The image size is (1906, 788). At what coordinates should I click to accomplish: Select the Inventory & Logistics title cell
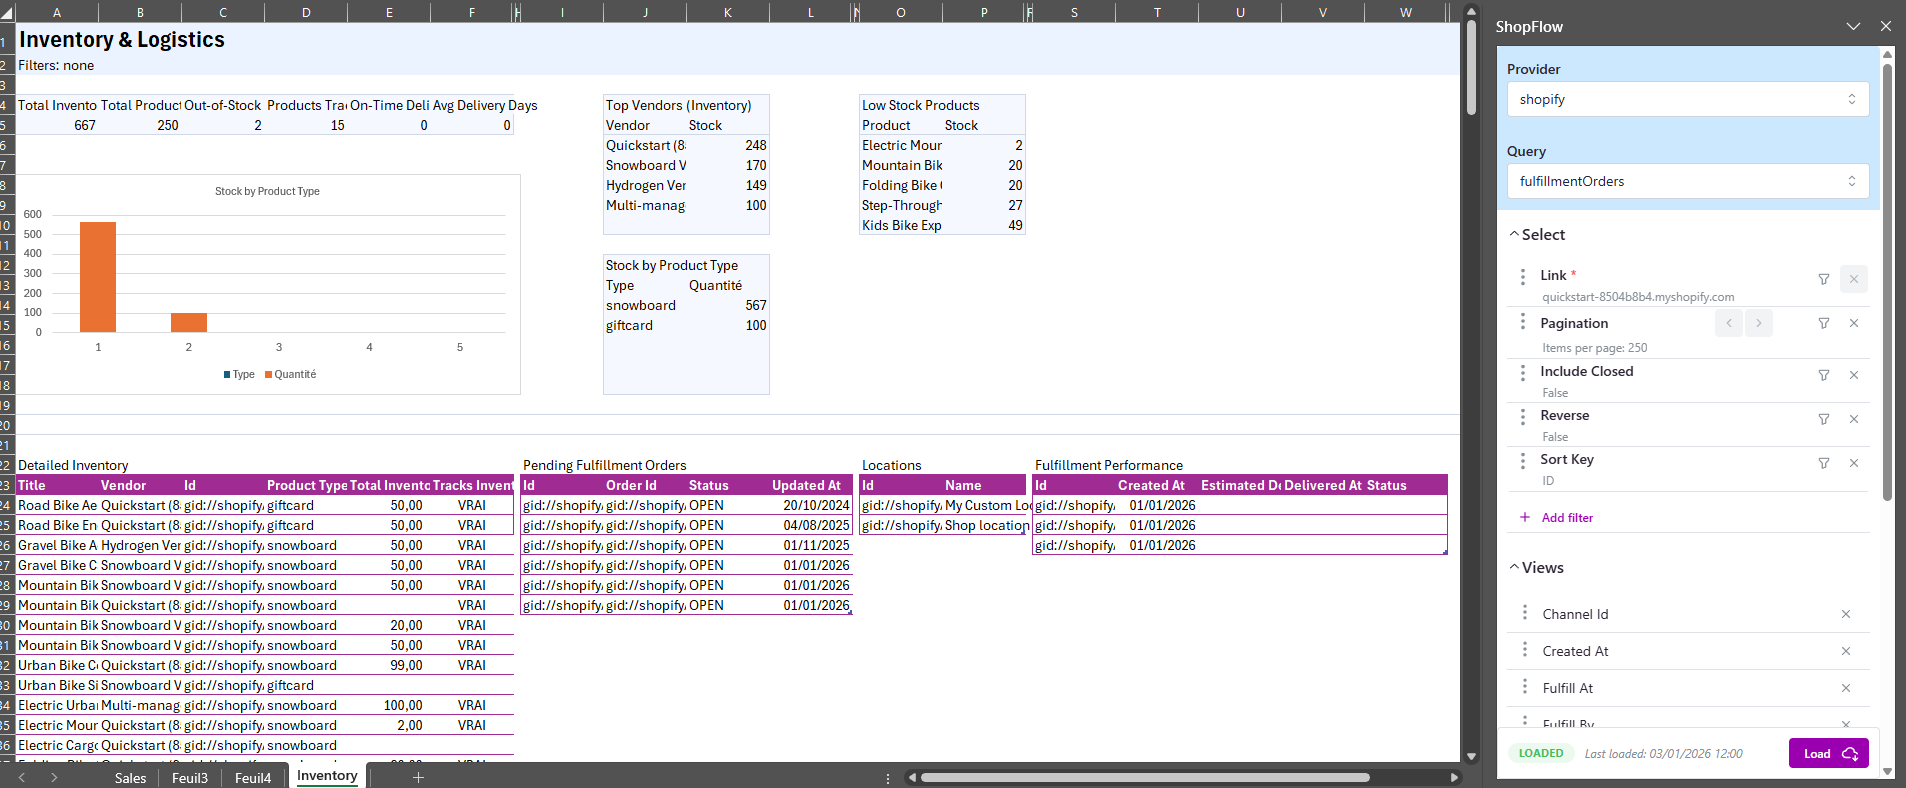(121, 39)
